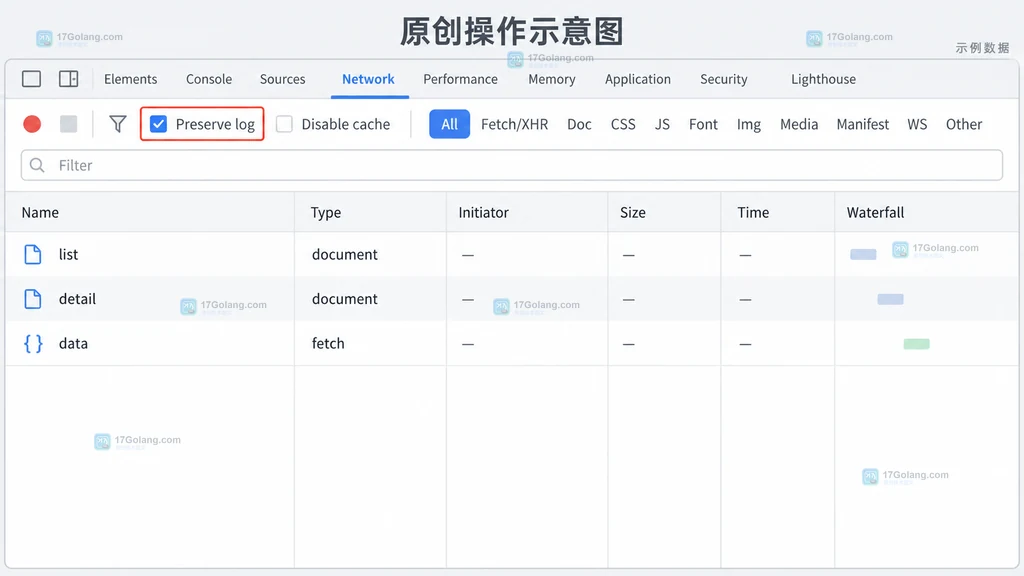1024x576 pixels.
Task: Select the data request name
Action: [73, 343]
